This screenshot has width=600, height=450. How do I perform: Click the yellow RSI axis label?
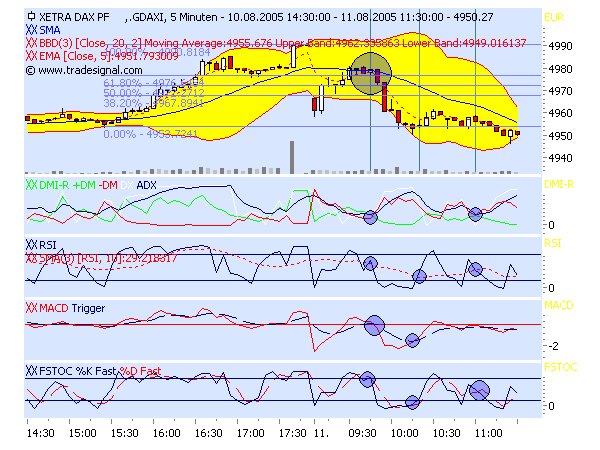tap(553, 243)
